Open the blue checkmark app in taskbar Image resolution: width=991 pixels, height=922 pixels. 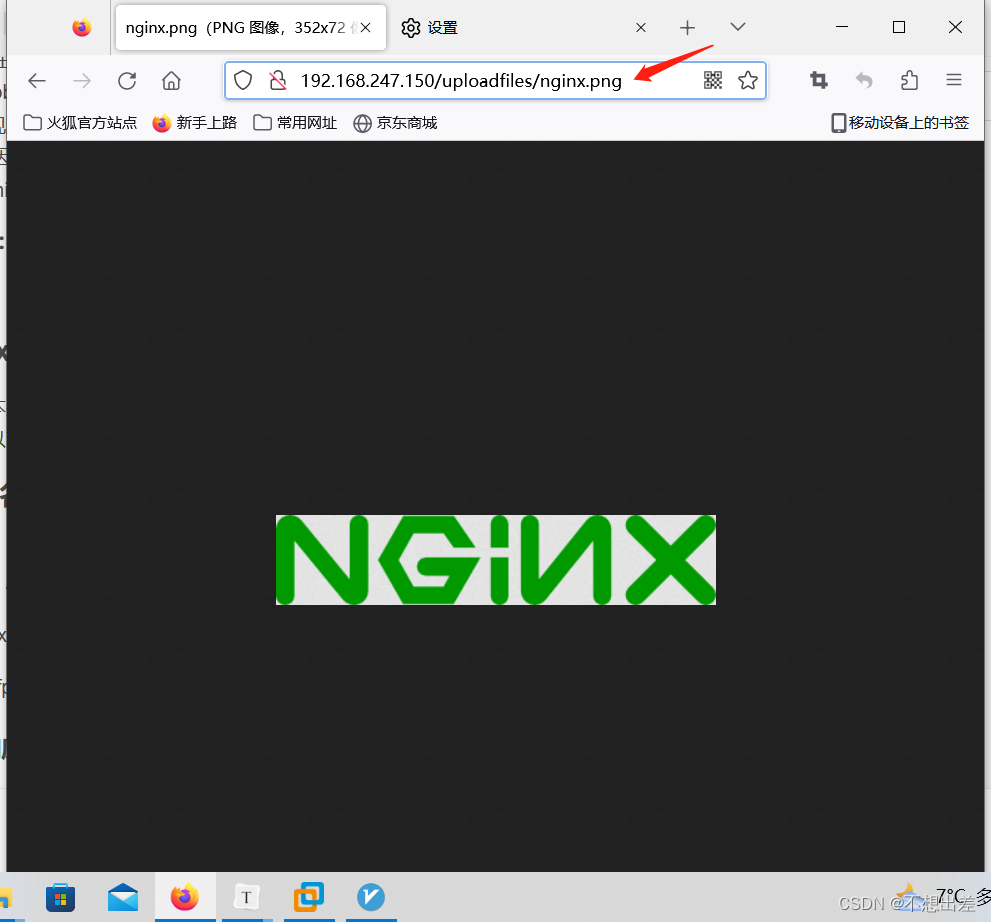[x=371, y=897]
